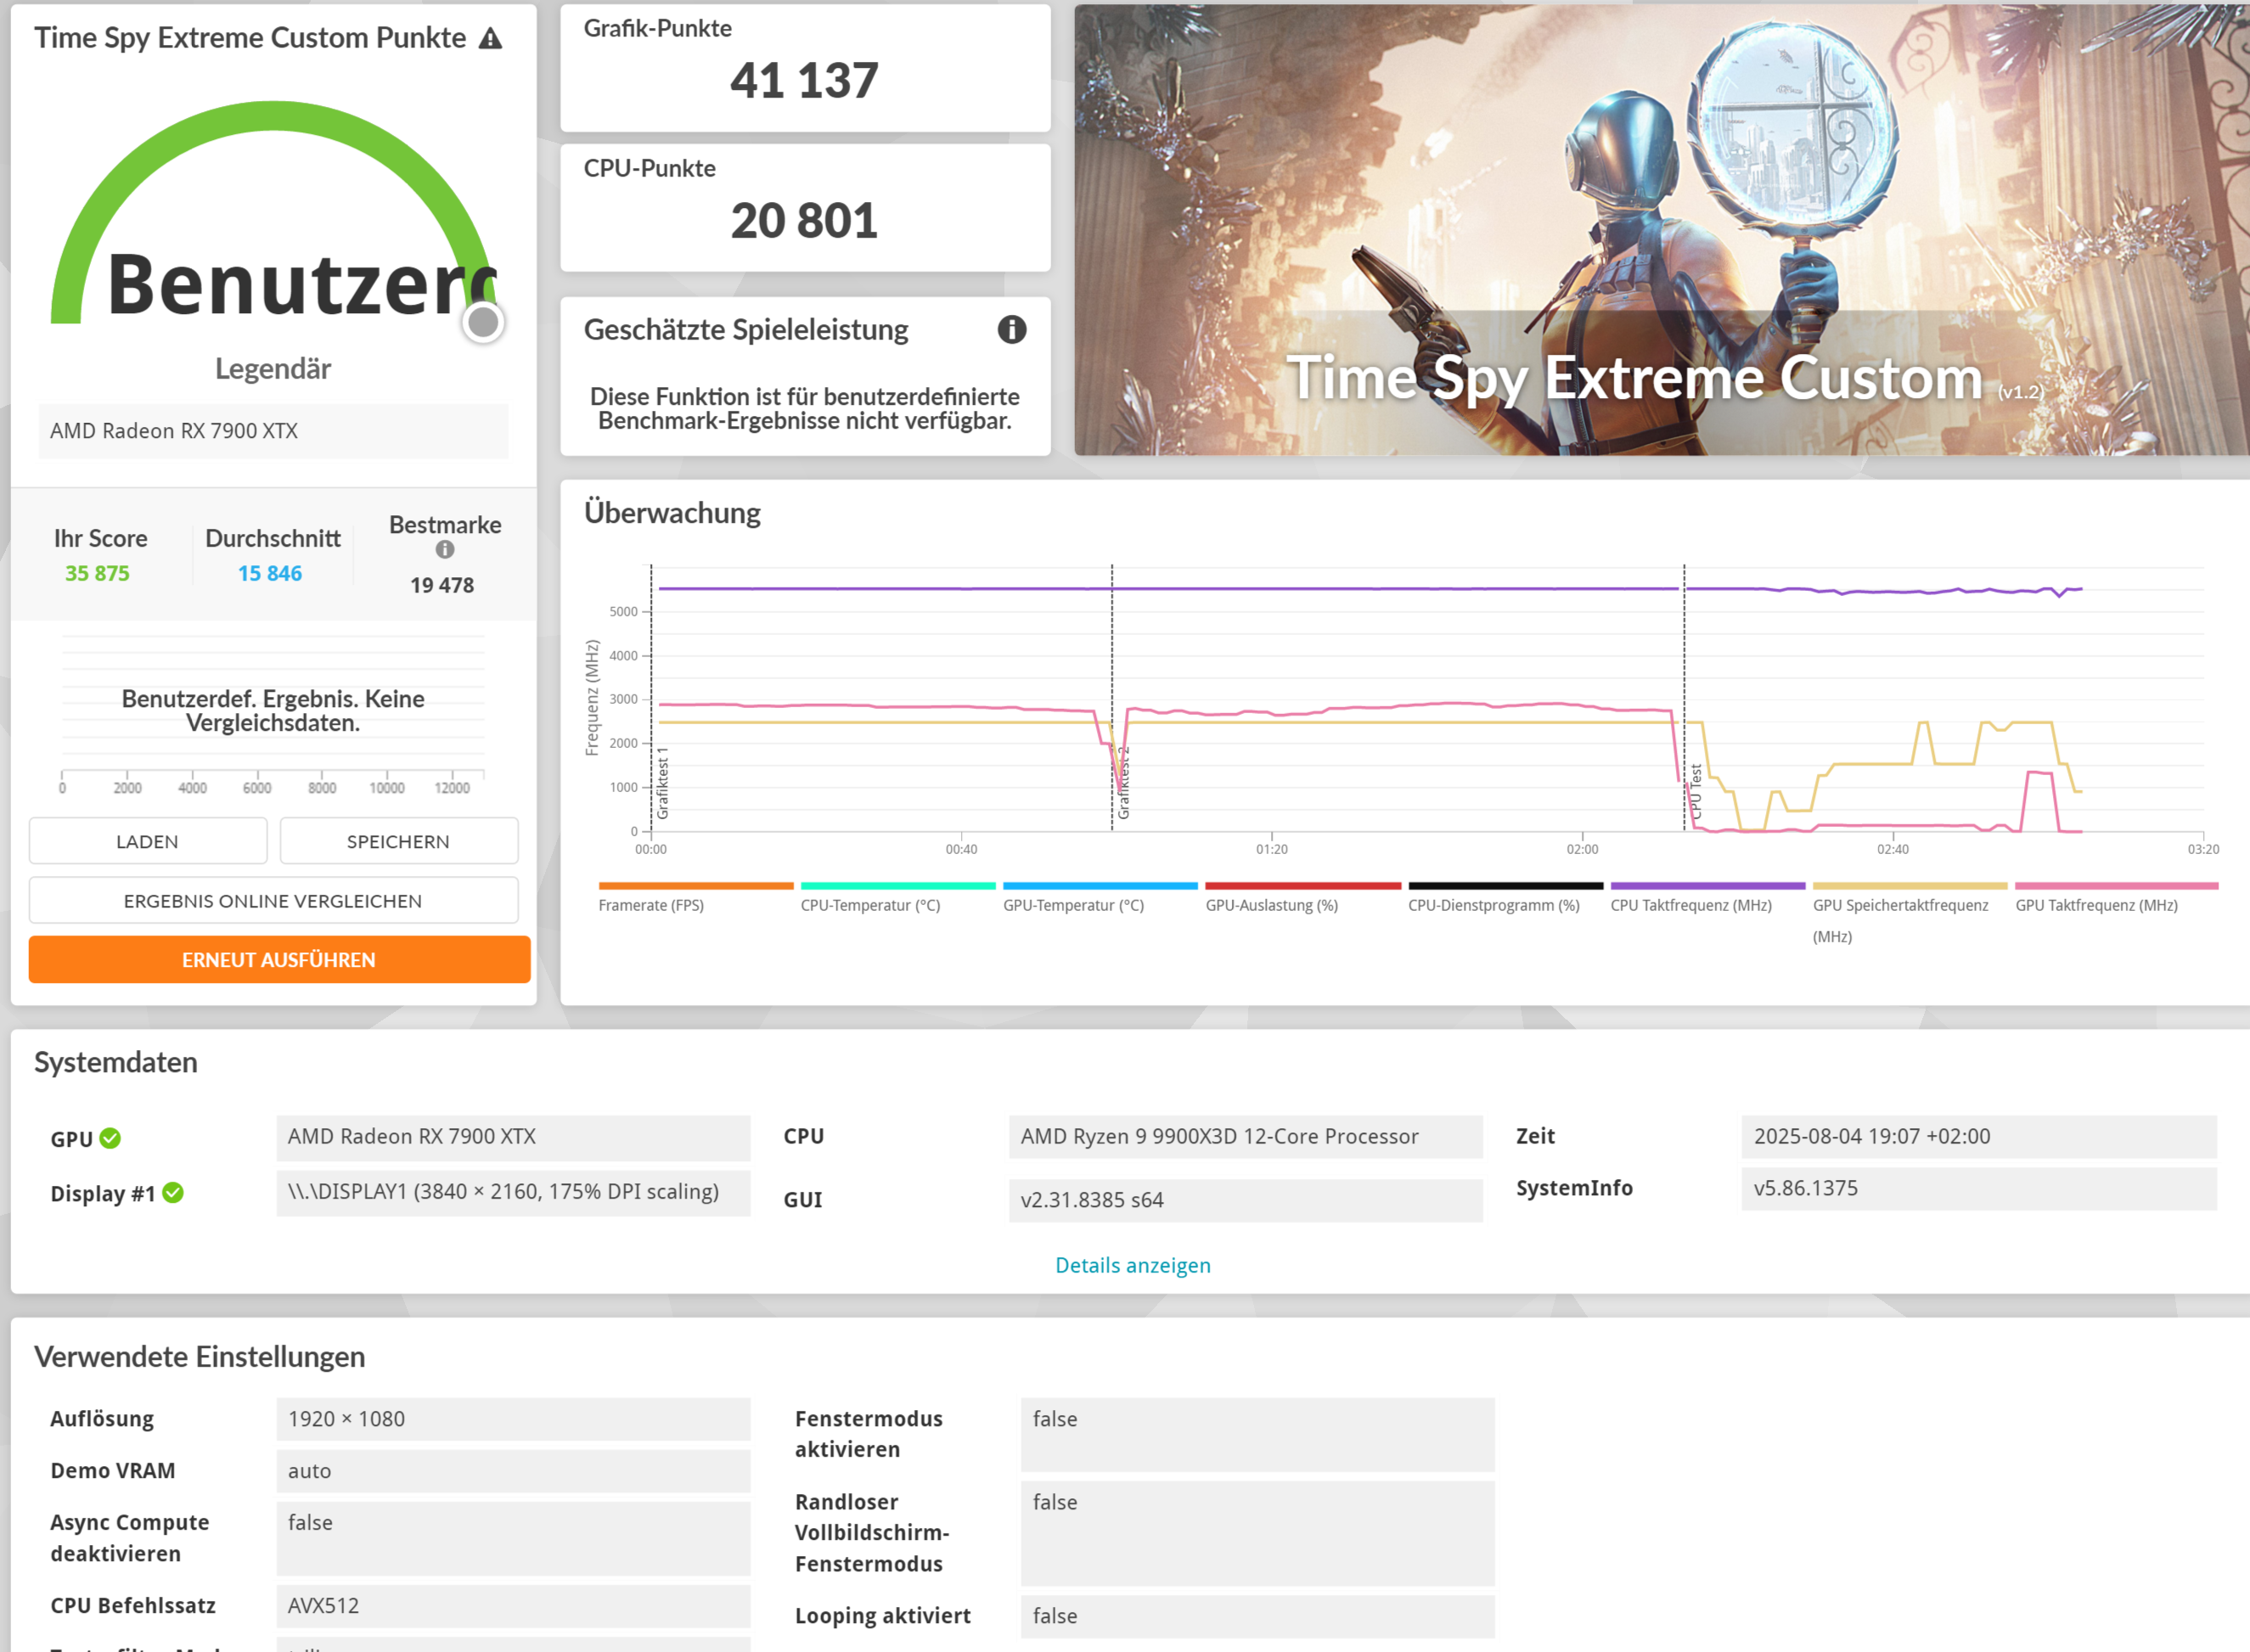
Task: Click the gray score gauge knob
Action: [483, 322]
